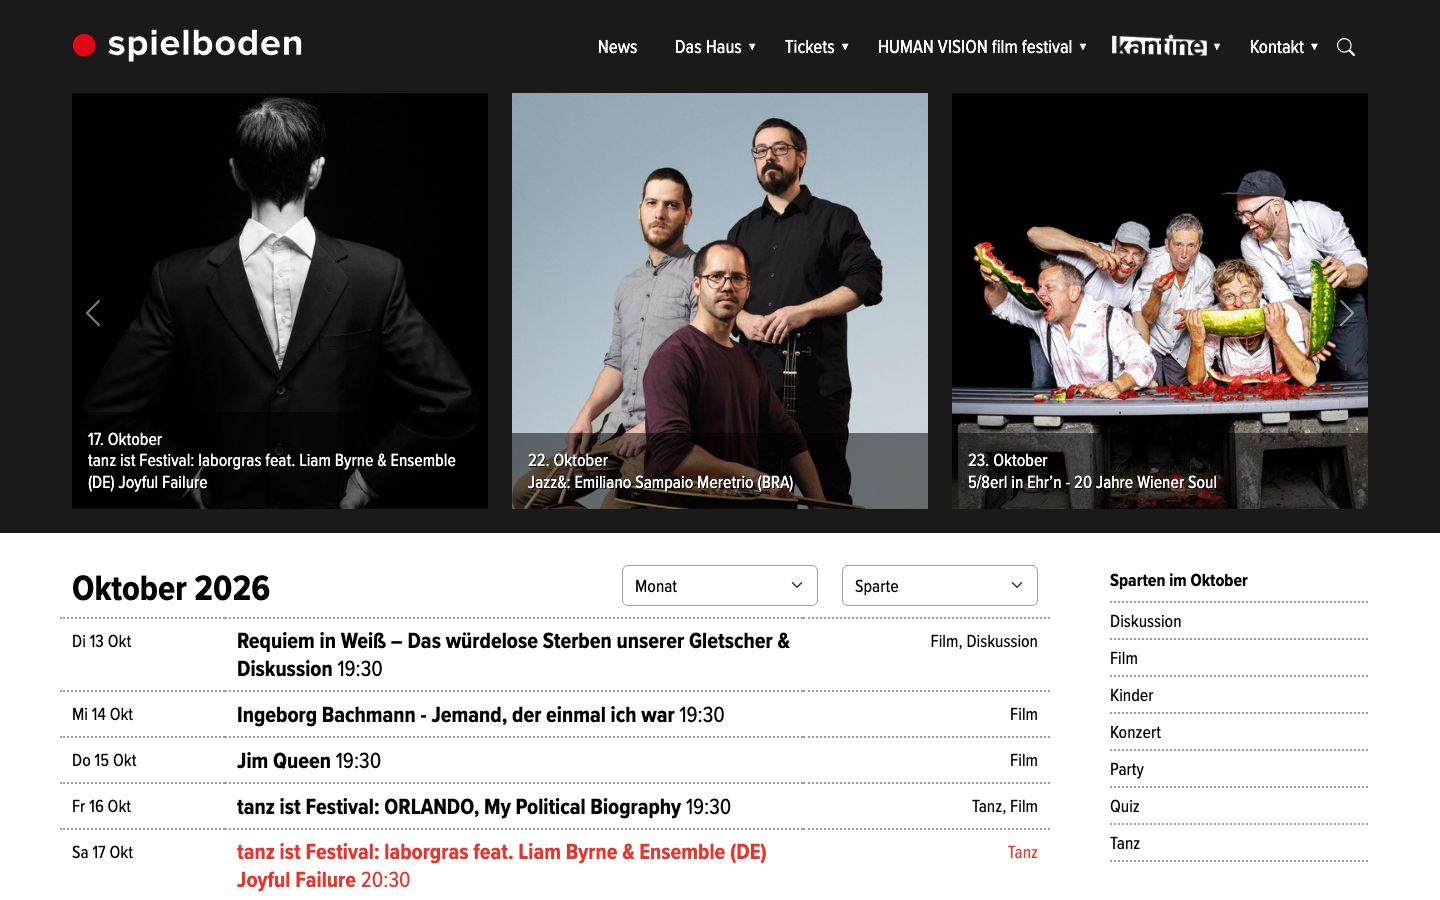The image size is (1440, 900).
Task: Click the Tanz, Film tag on Fr 16 Okt
Action: click(1004, 806)
